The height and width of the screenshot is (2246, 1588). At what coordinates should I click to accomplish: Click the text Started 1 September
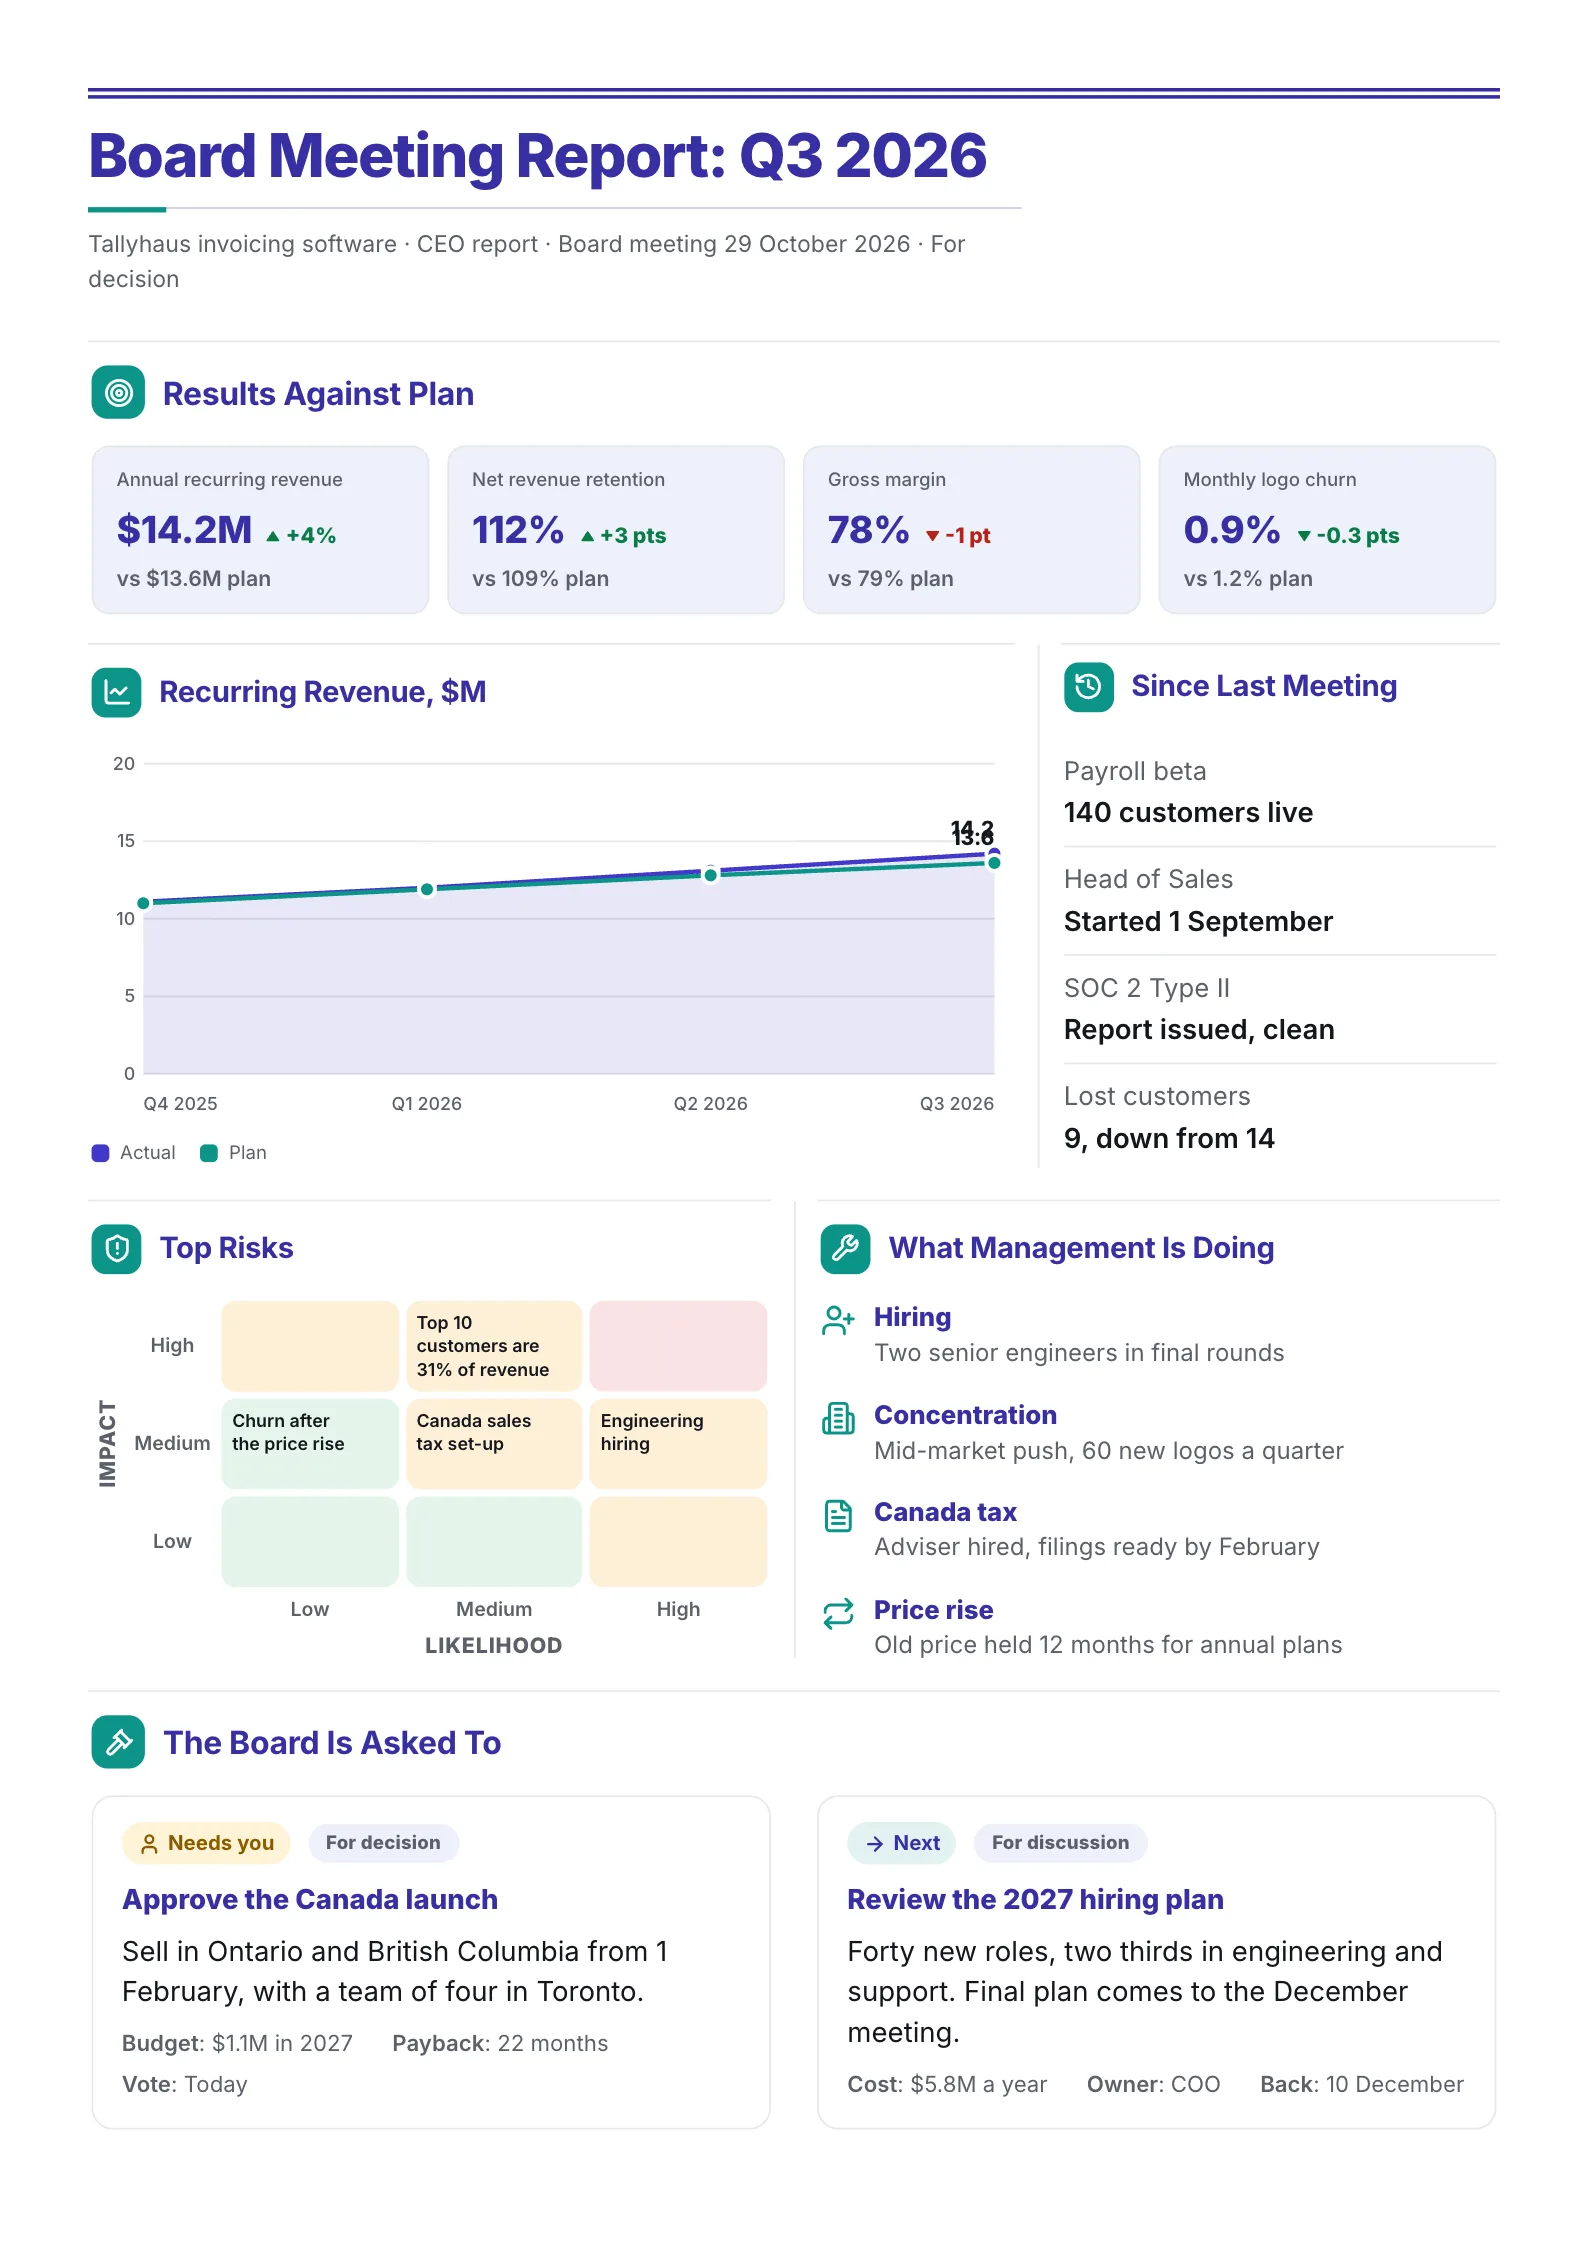(1198, 921)
